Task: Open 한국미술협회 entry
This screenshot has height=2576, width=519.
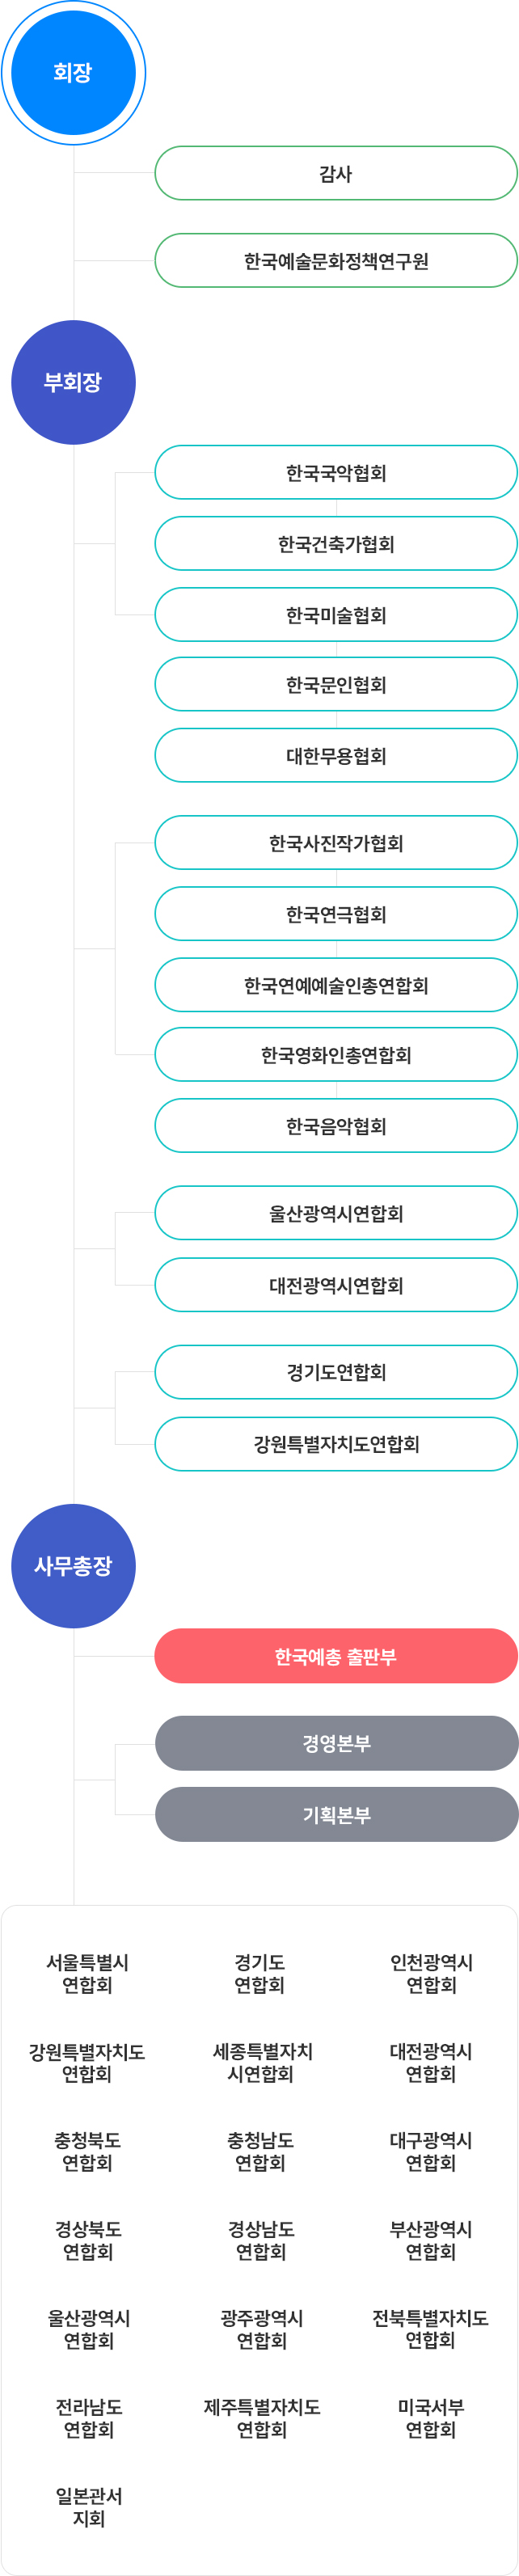Action: [x=336, y=614]
